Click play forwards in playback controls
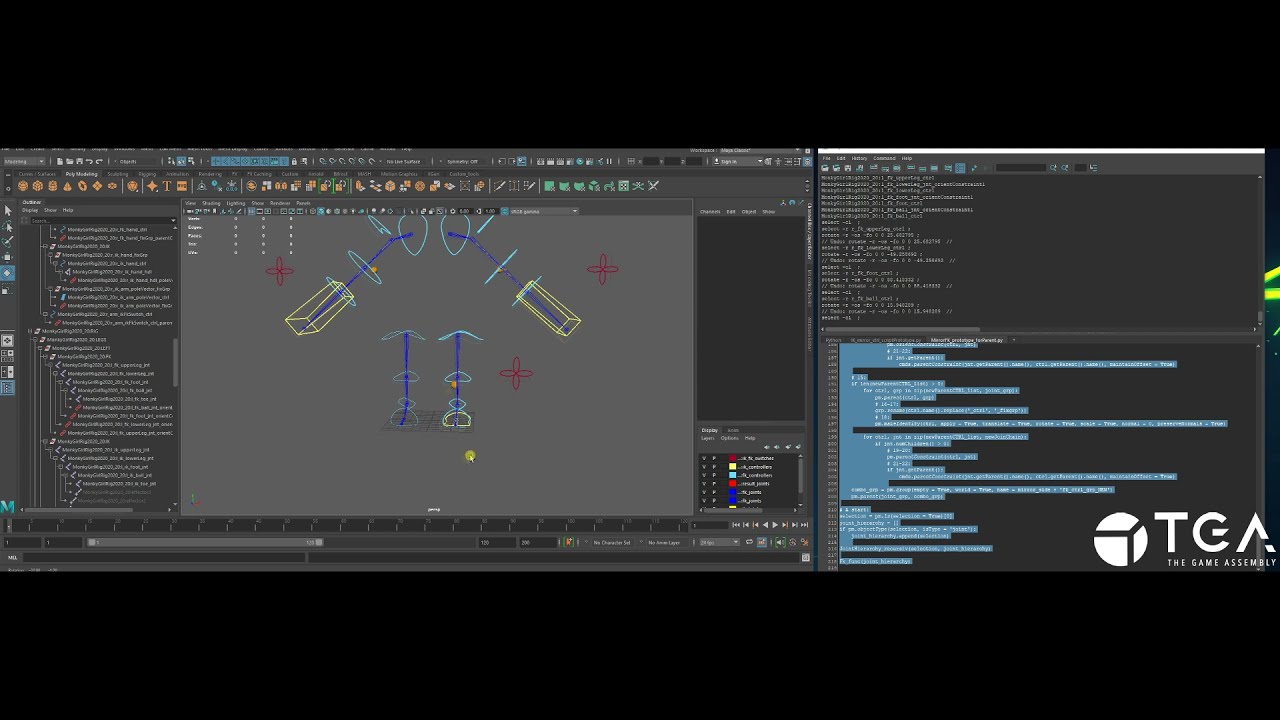This screenshot has width=1280, height=720. coord(775,525)
